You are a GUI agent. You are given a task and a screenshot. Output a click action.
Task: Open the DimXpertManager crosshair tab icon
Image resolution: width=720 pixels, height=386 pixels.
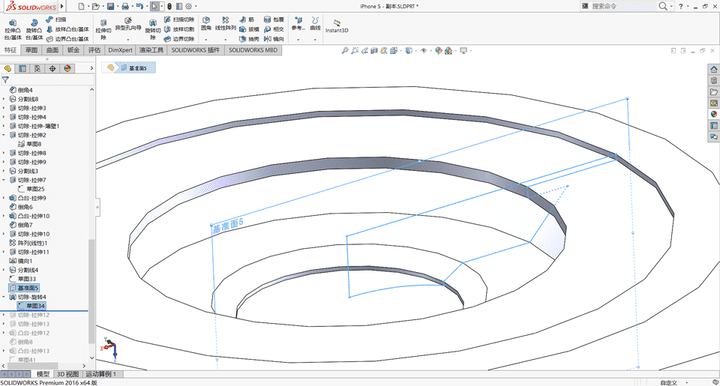click(52, 68)
